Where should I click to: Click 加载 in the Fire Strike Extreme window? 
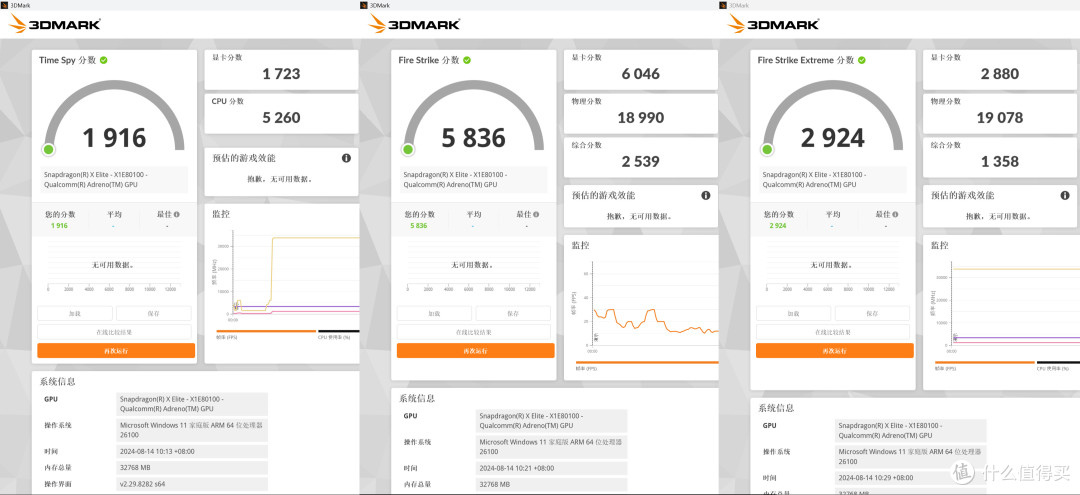point(793,313)
